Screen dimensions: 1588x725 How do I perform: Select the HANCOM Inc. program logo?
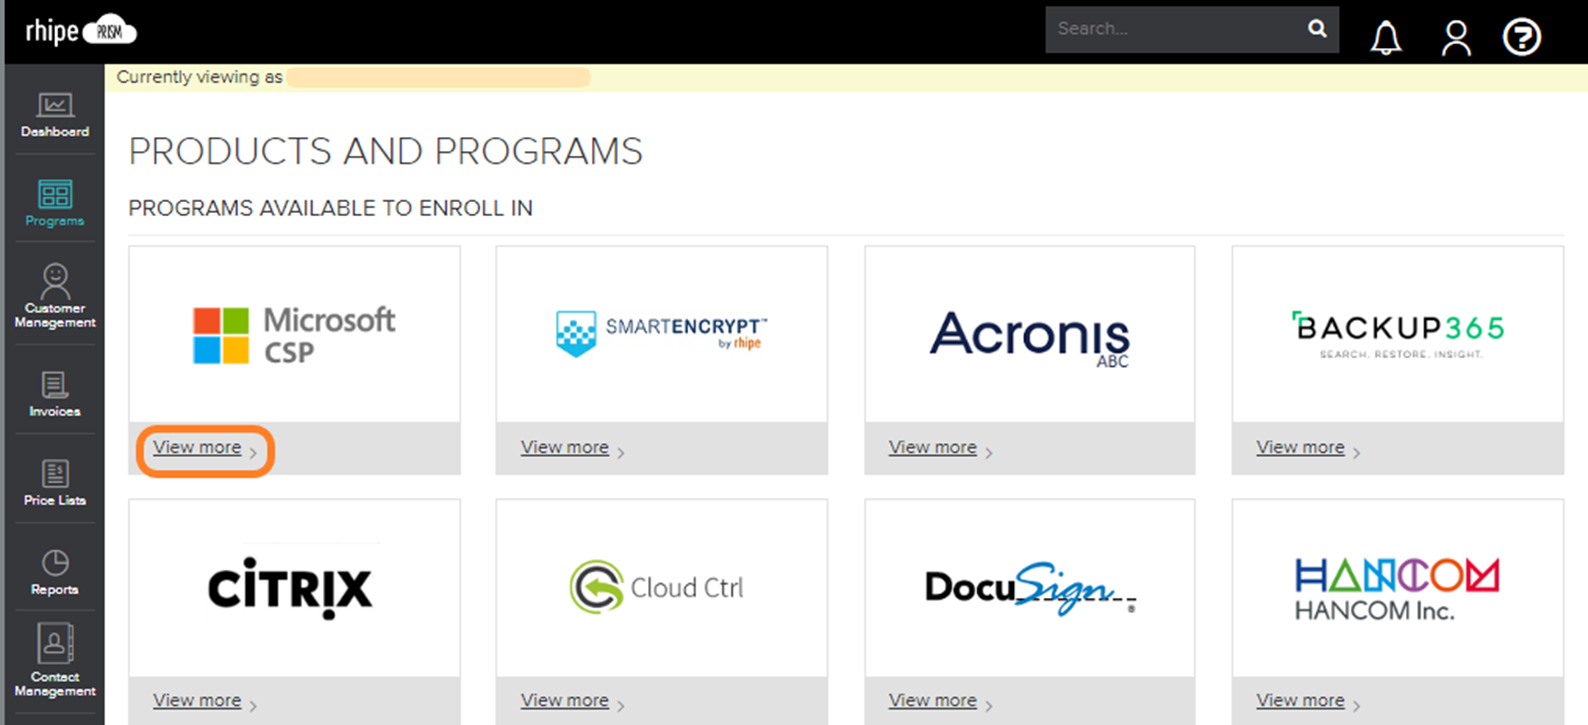1397,590
